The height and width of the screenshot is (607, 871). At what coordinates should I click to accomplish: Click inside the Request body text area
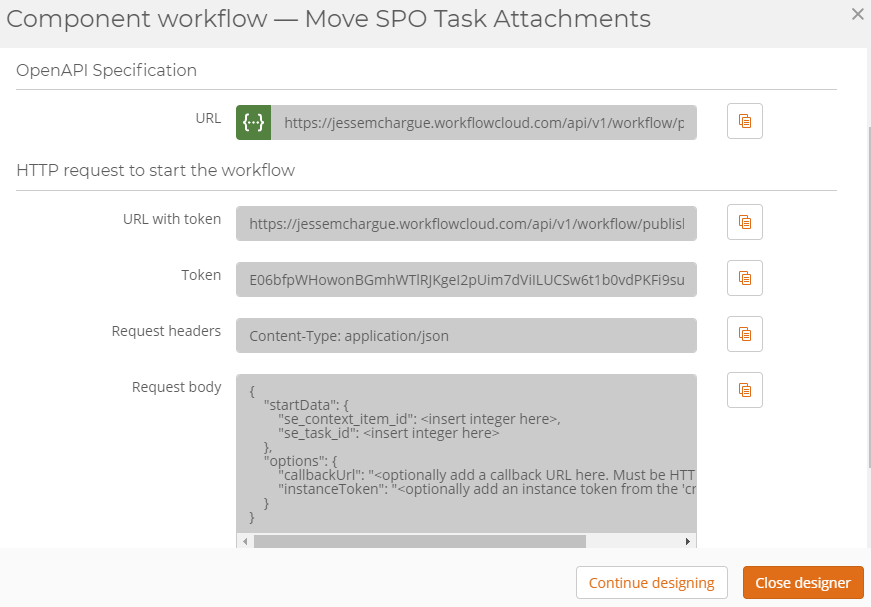pyautogui.click(x=466, y=454)
